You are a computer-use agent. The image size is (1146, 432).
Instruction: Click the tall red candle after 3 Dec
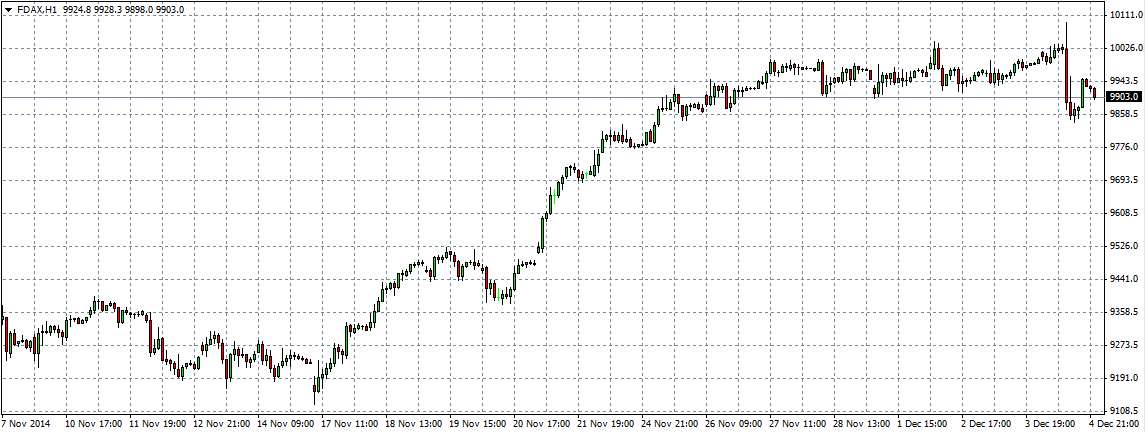click(1067, 75)
